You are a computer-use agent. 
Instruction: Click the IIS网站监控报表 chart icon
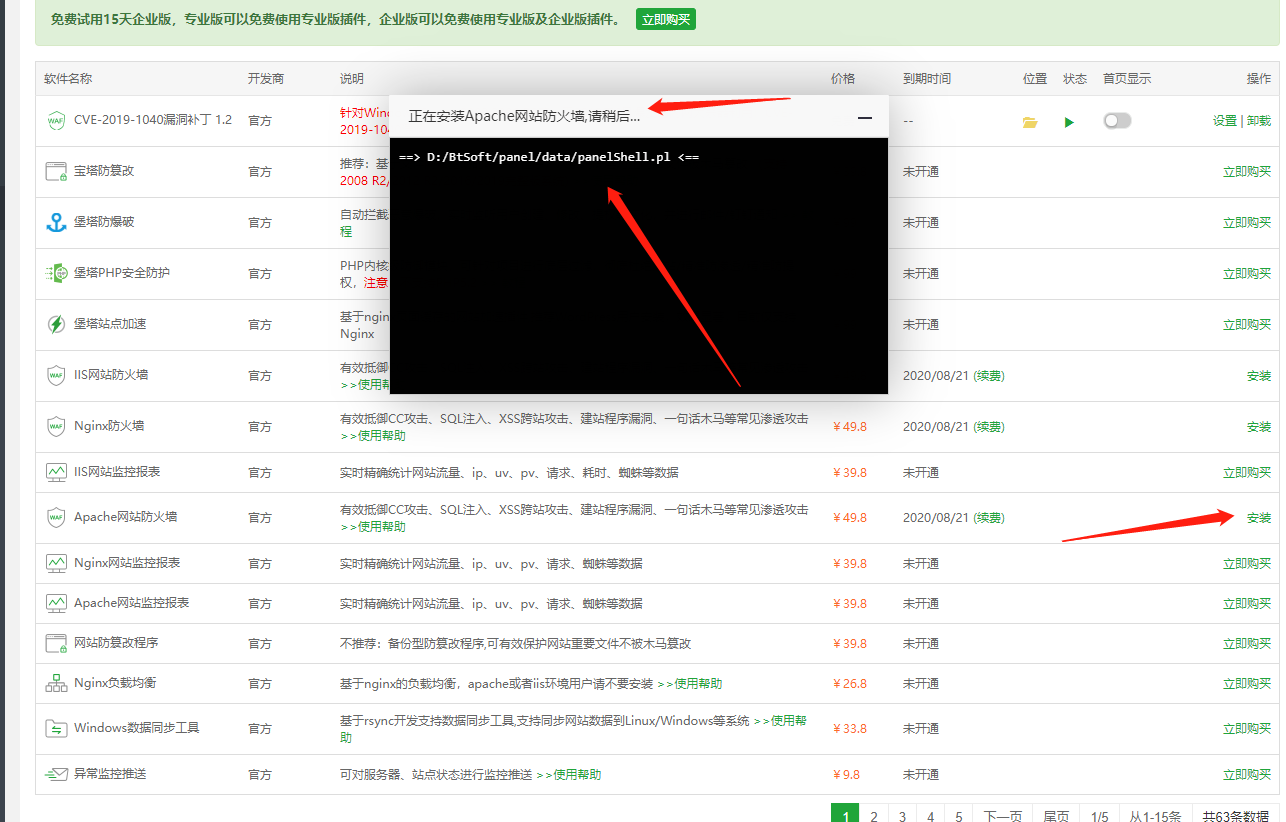point(56,472)
